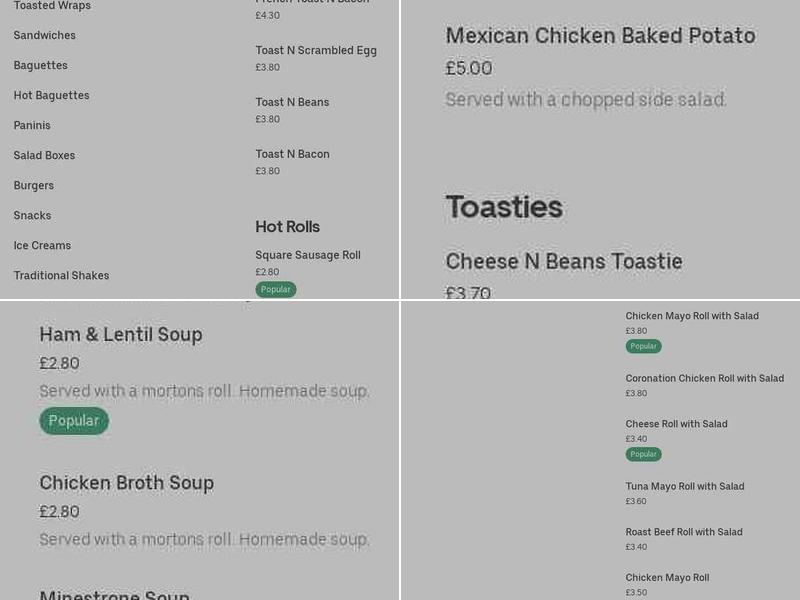The height and width of the screenshot is (600, 800).
Task: Select Tuna Mayo Roll with Salad
Action: 685,486
